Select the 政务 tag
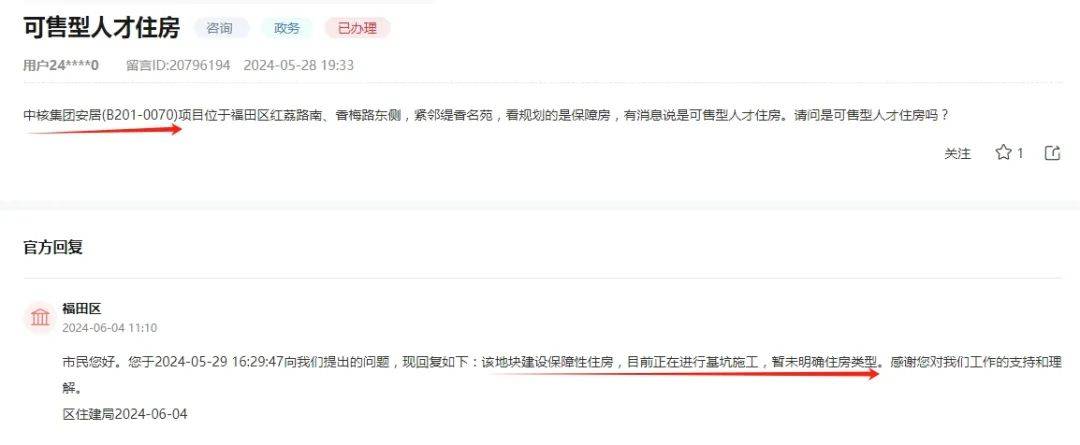This screenshot has width=1080, height=445. (x=287, y=28)
